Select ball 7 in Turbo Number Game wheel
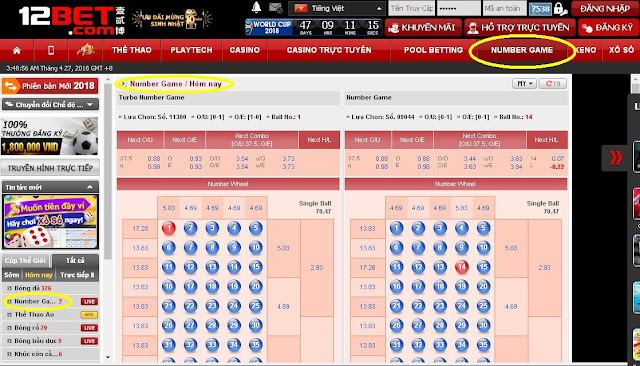The height and width of the screenshot is (366, 640). point(190,247)
